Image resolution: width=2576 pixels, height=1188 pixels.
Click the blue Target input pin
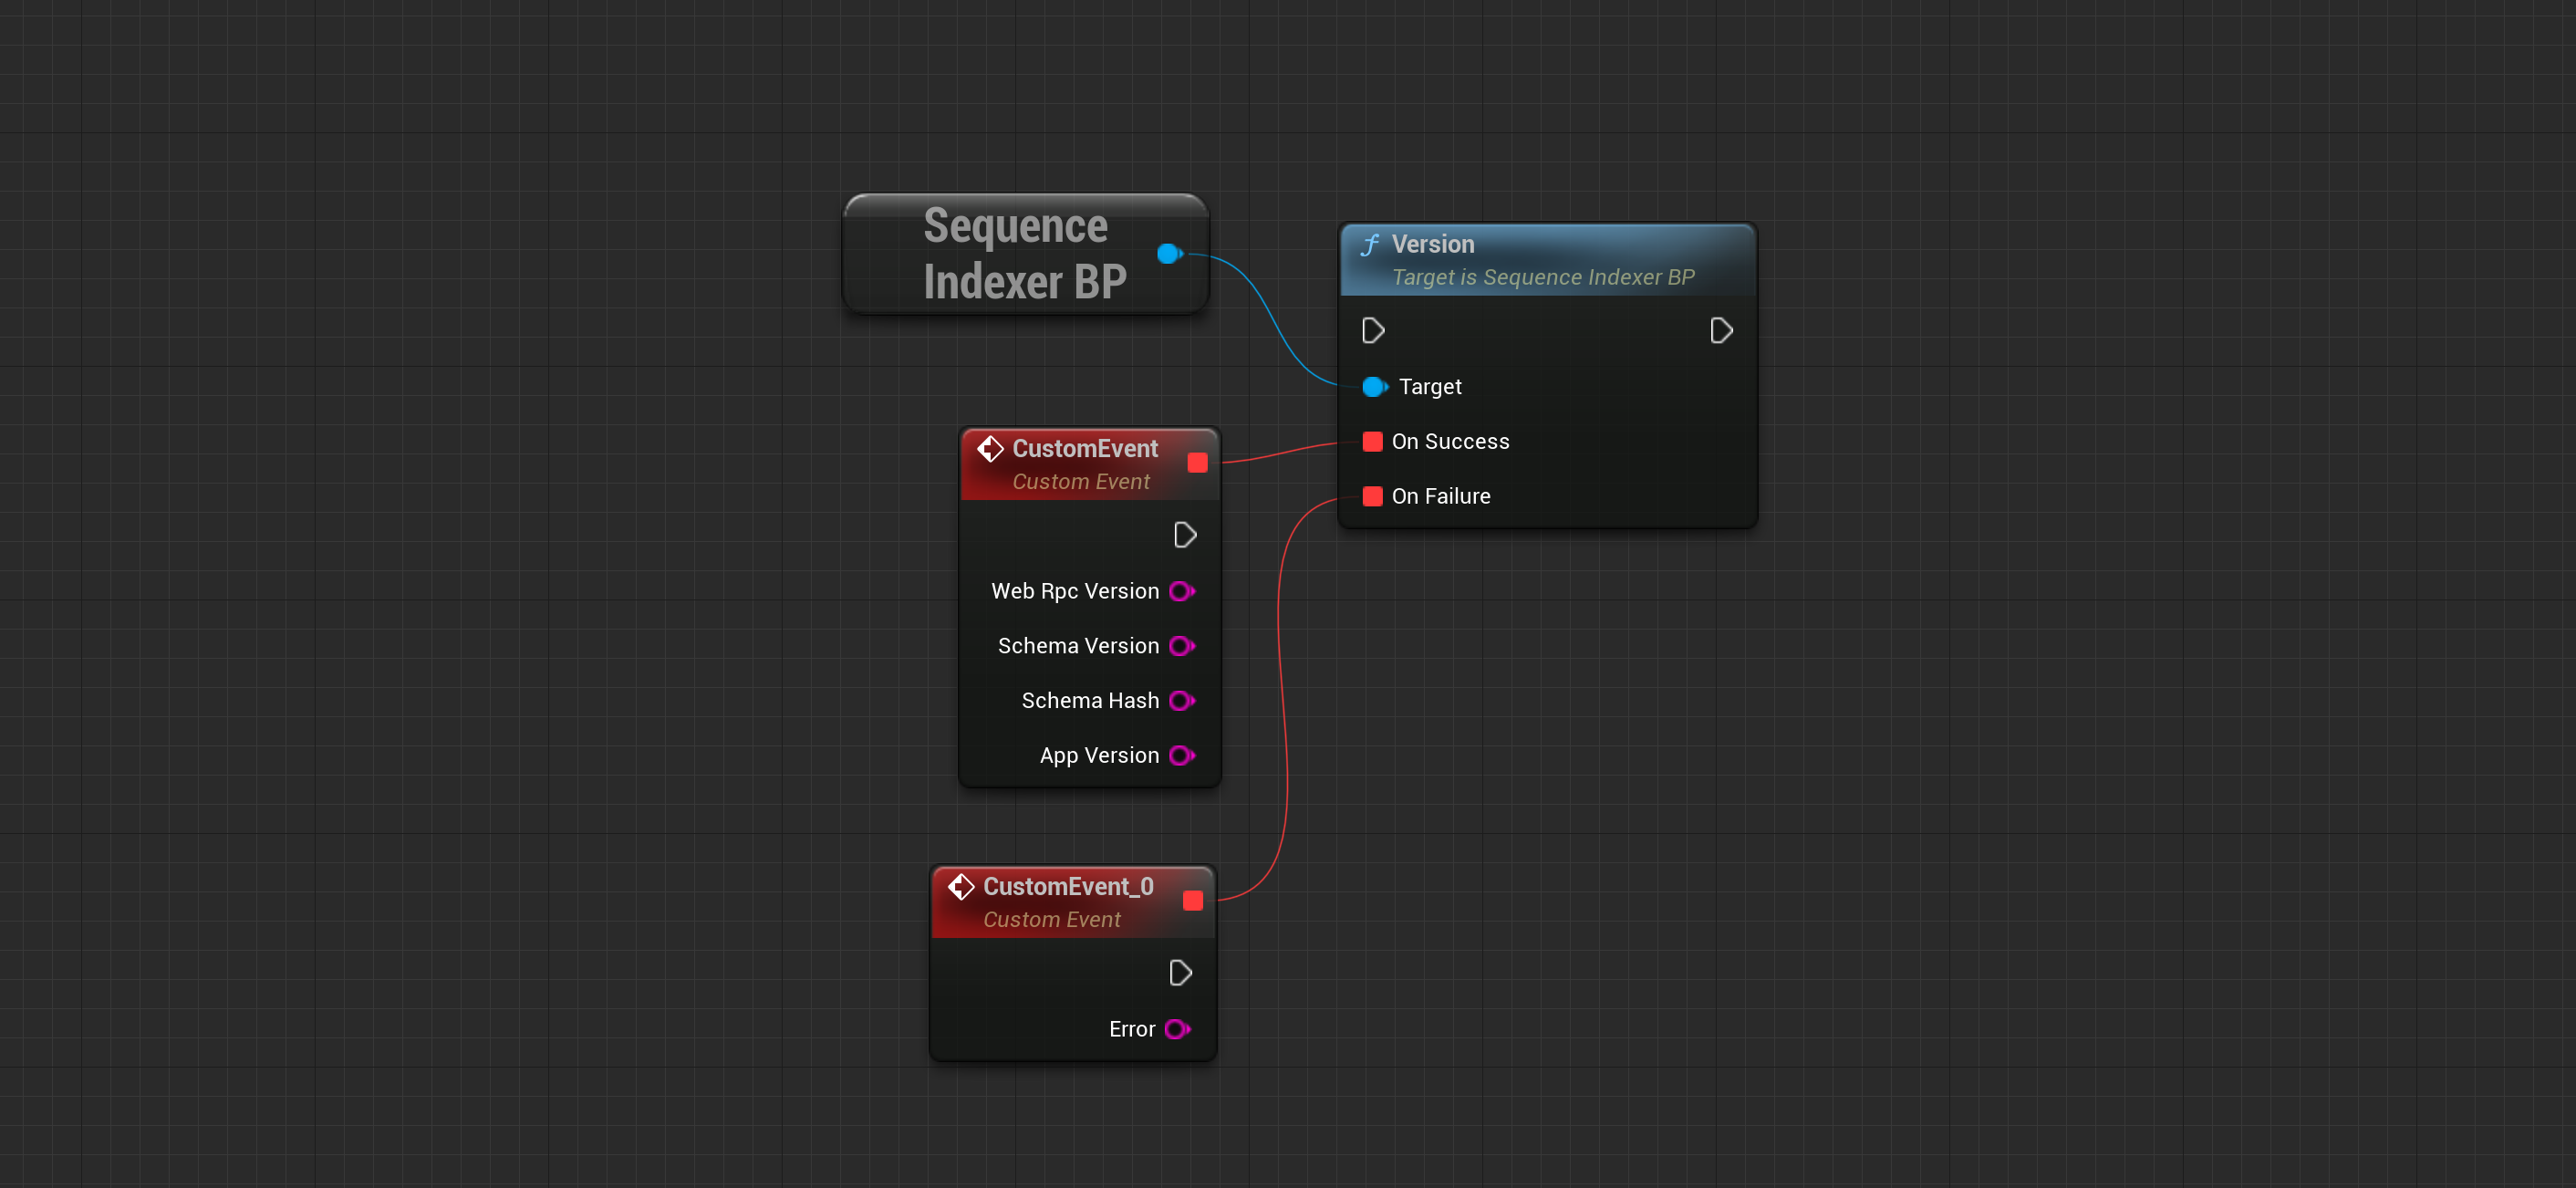1374,387
